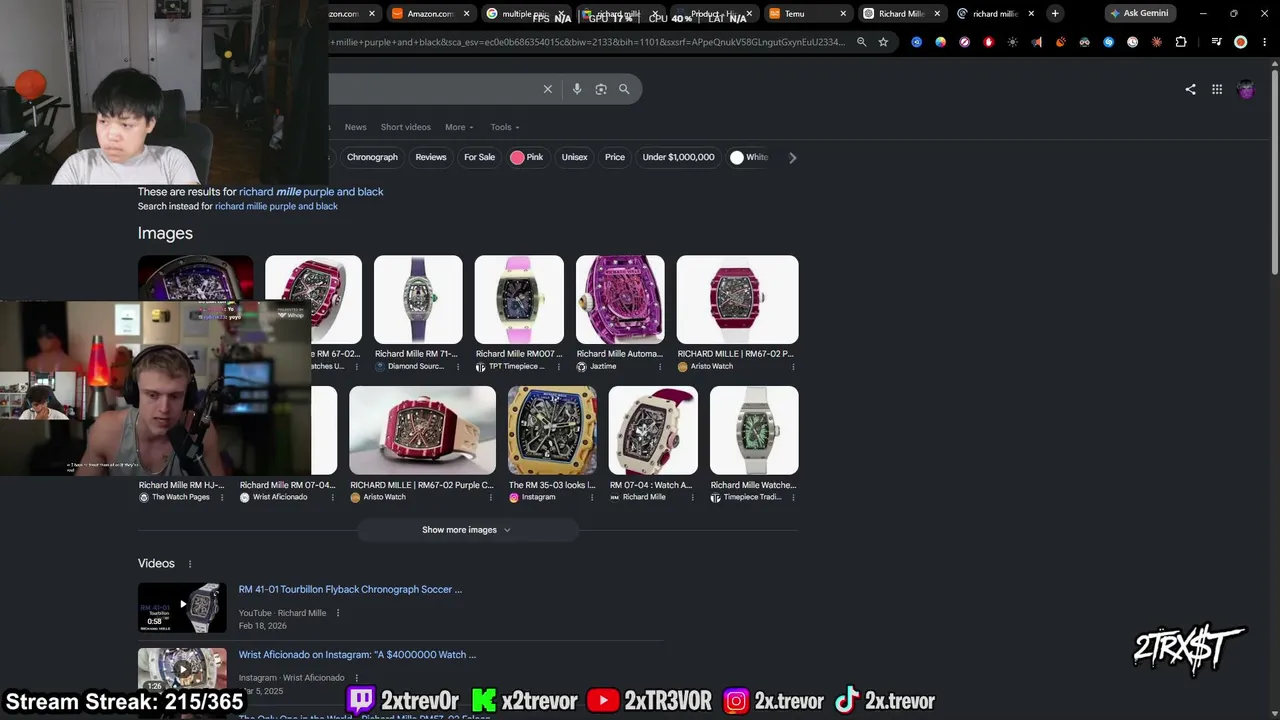Open the Chrome three-dot menu
This screenshot has width=1280, height=720.
1264,42
